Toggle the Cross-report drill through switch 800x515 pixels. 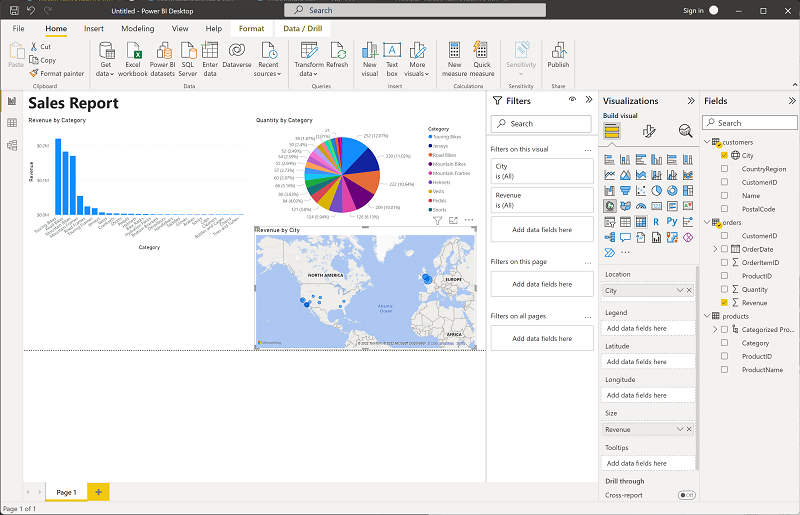686,495
